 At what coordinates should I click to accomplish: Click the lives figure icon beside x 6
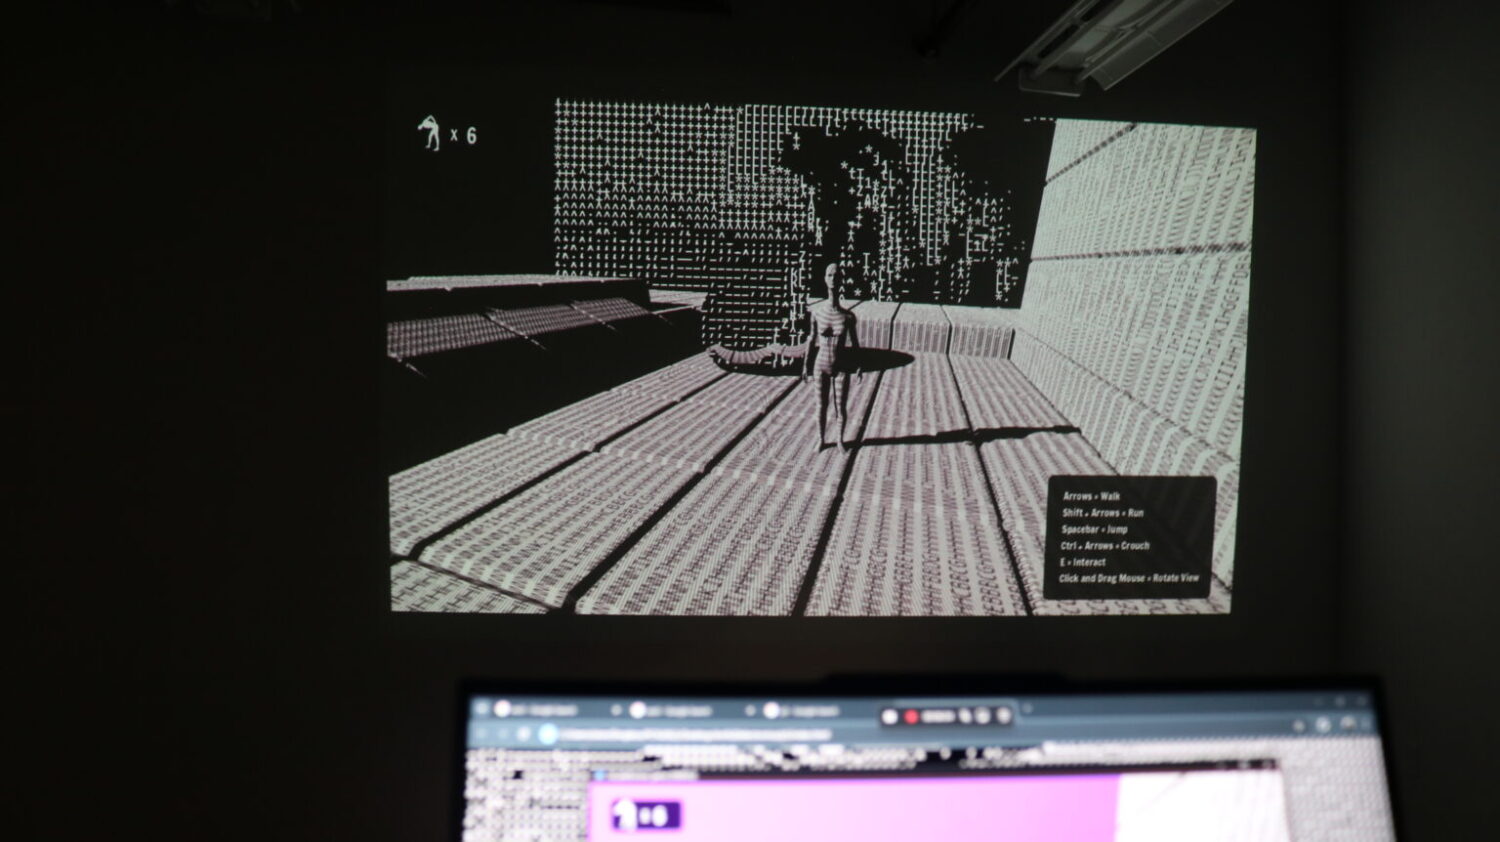pos(430,133)
